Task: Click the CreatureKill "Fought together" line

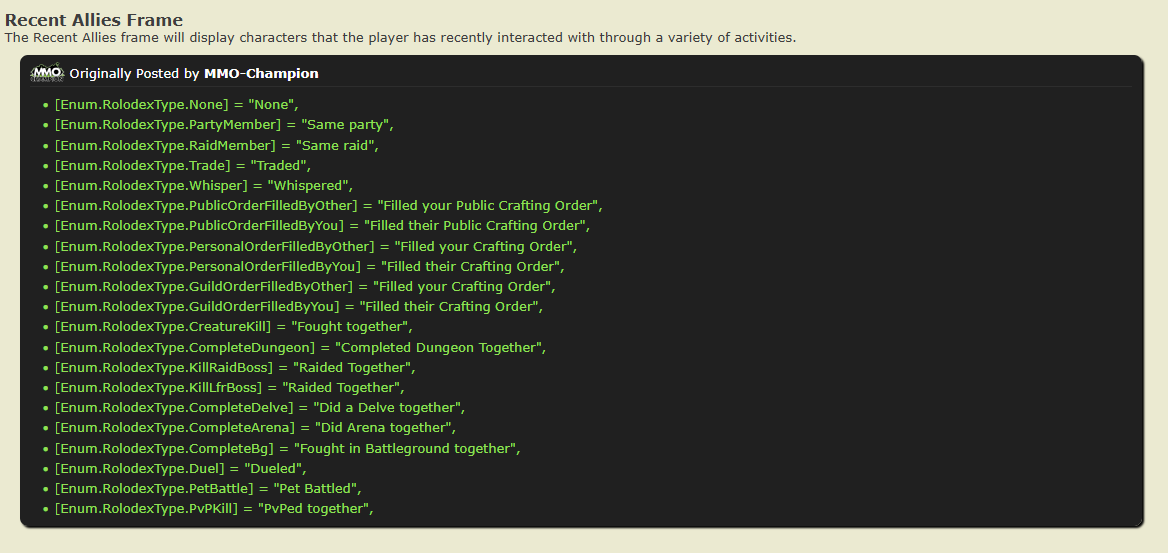Action: click(x=233, y=327)
